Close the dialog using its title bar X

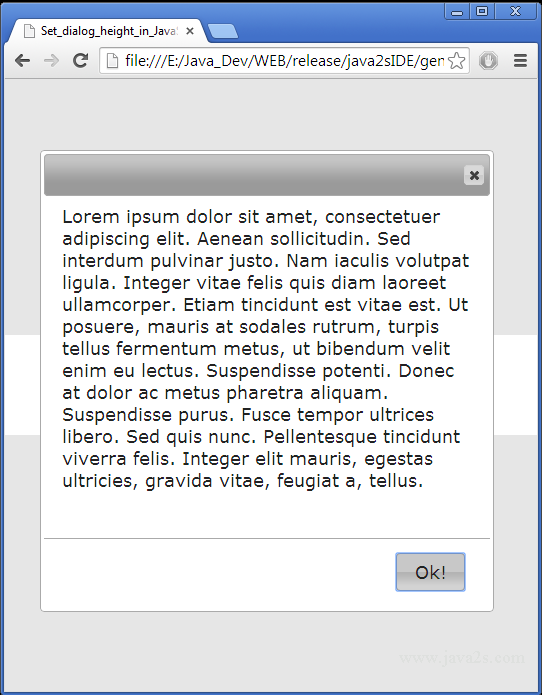tap(474, 175)
